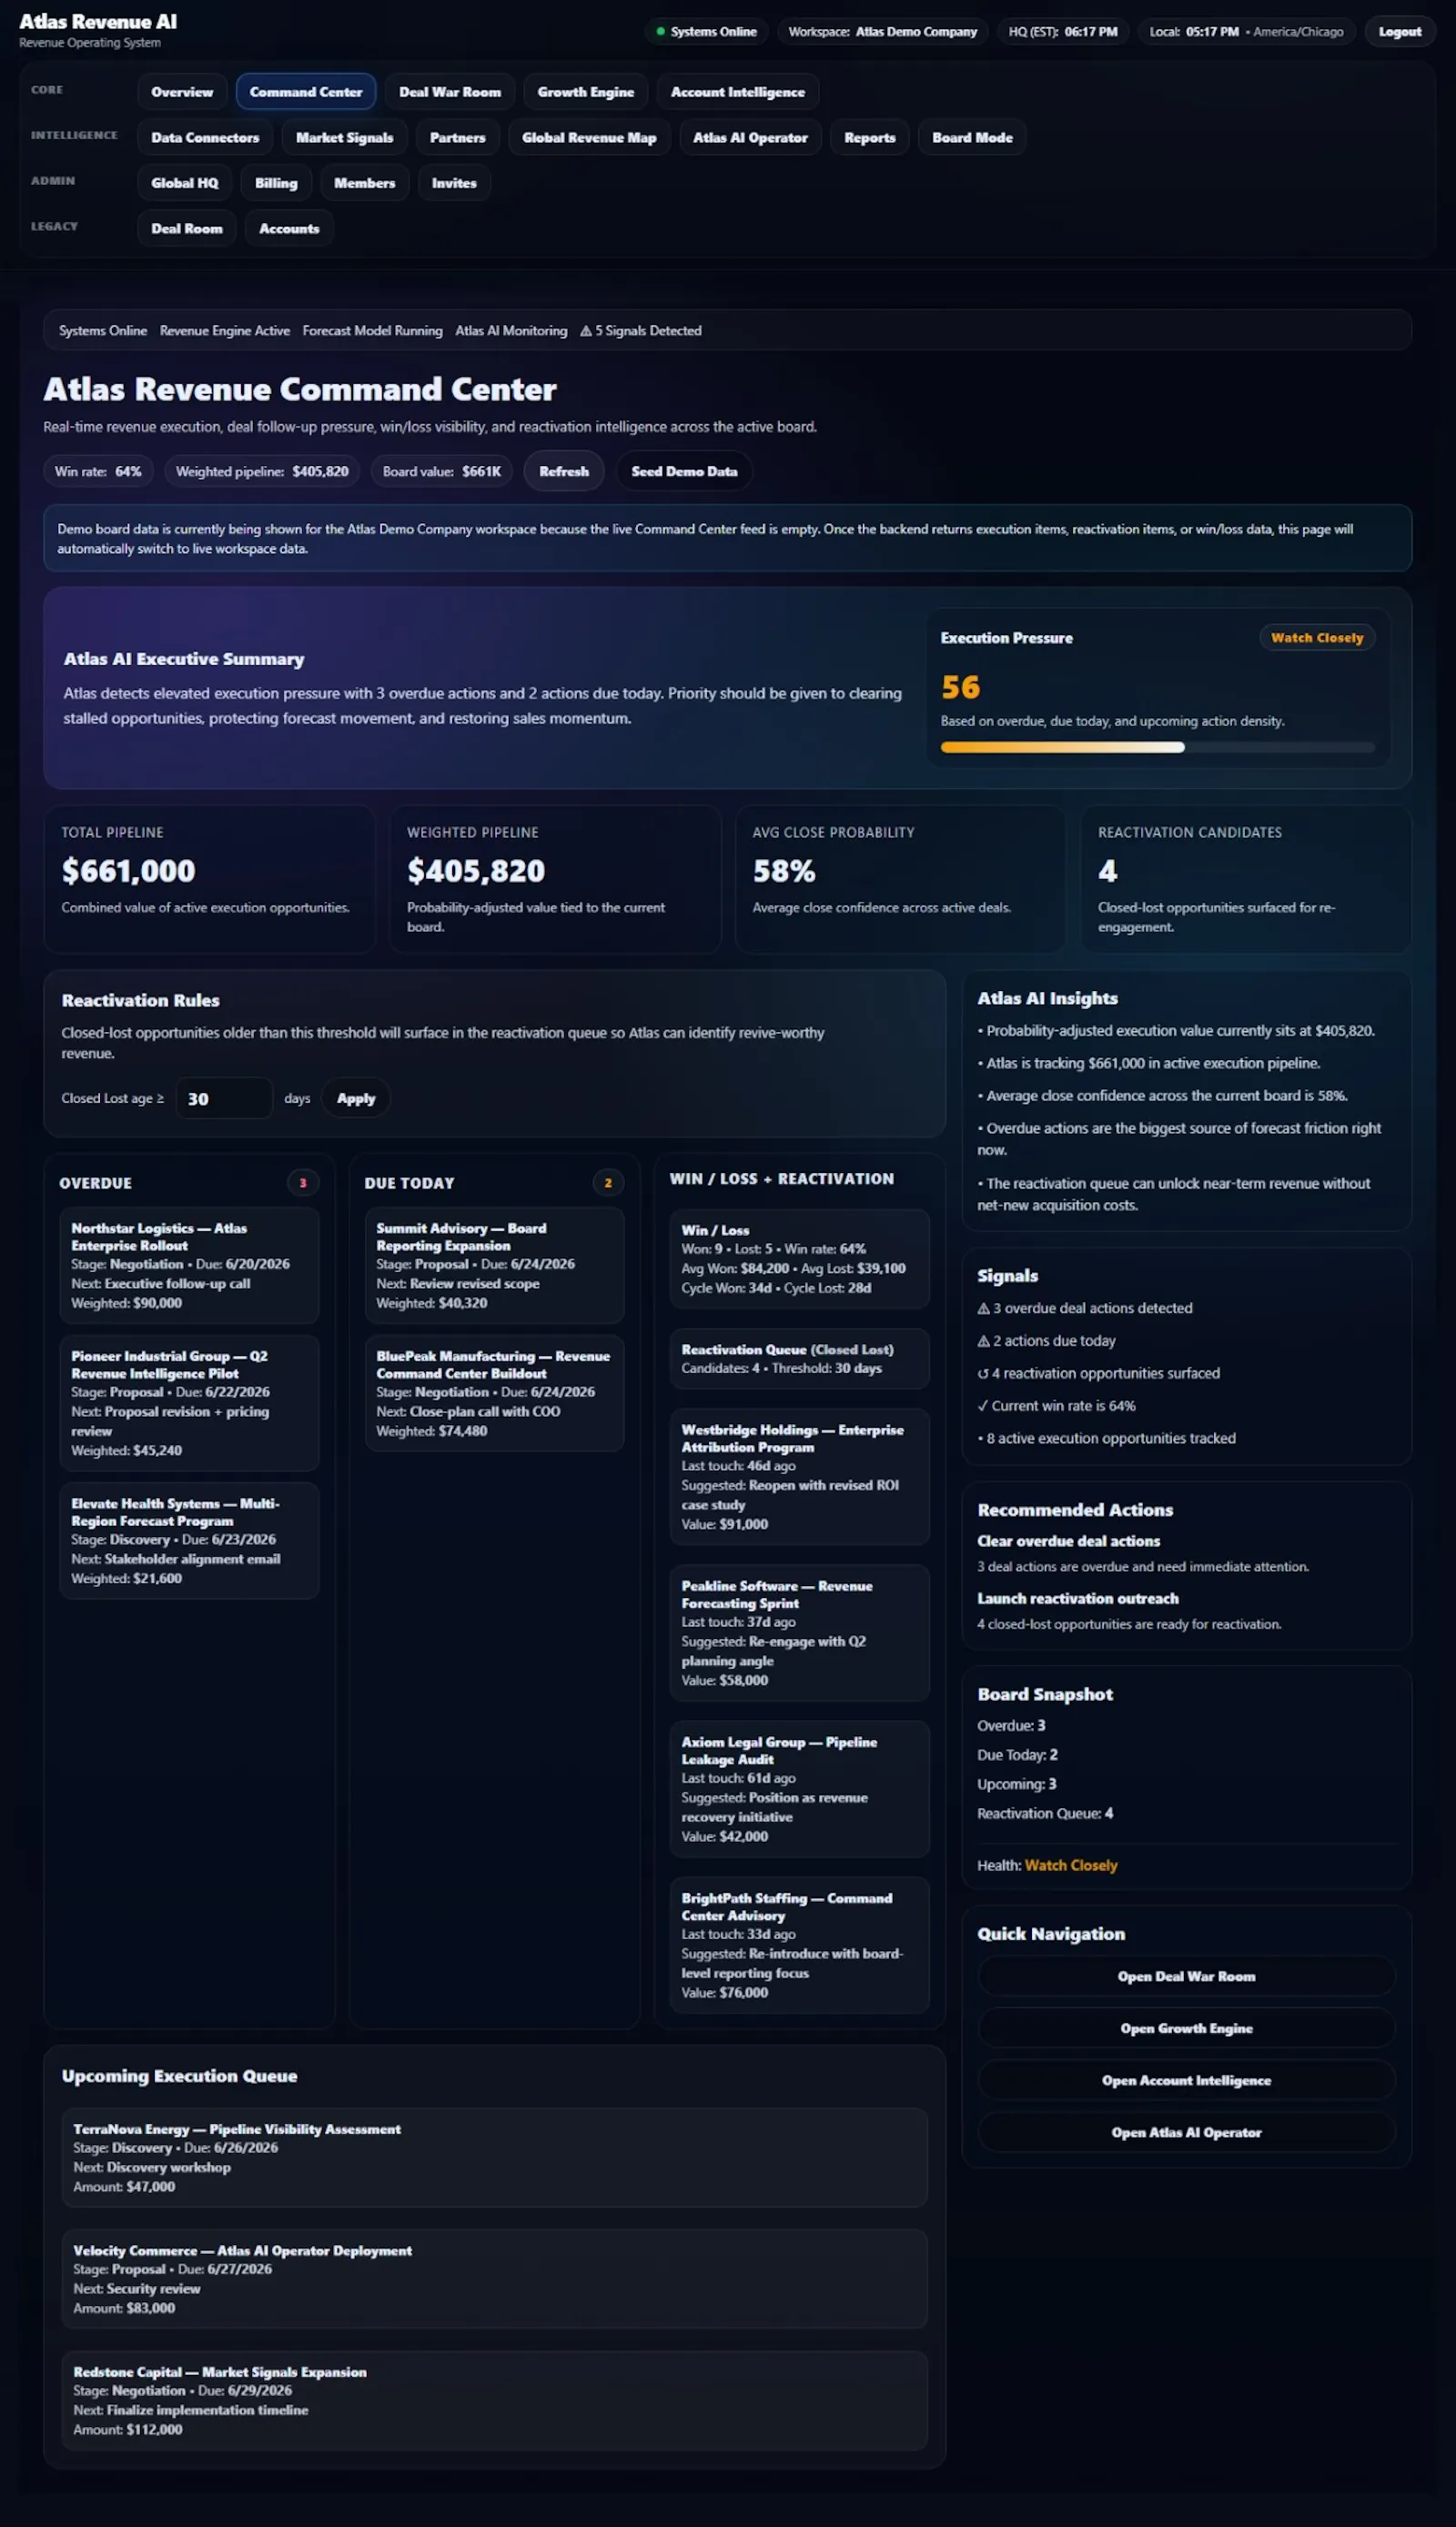Click the 5 Signals Detected warning indicator
The height and width of the screenshot is (2527, 1456).
tap(641, 331)
